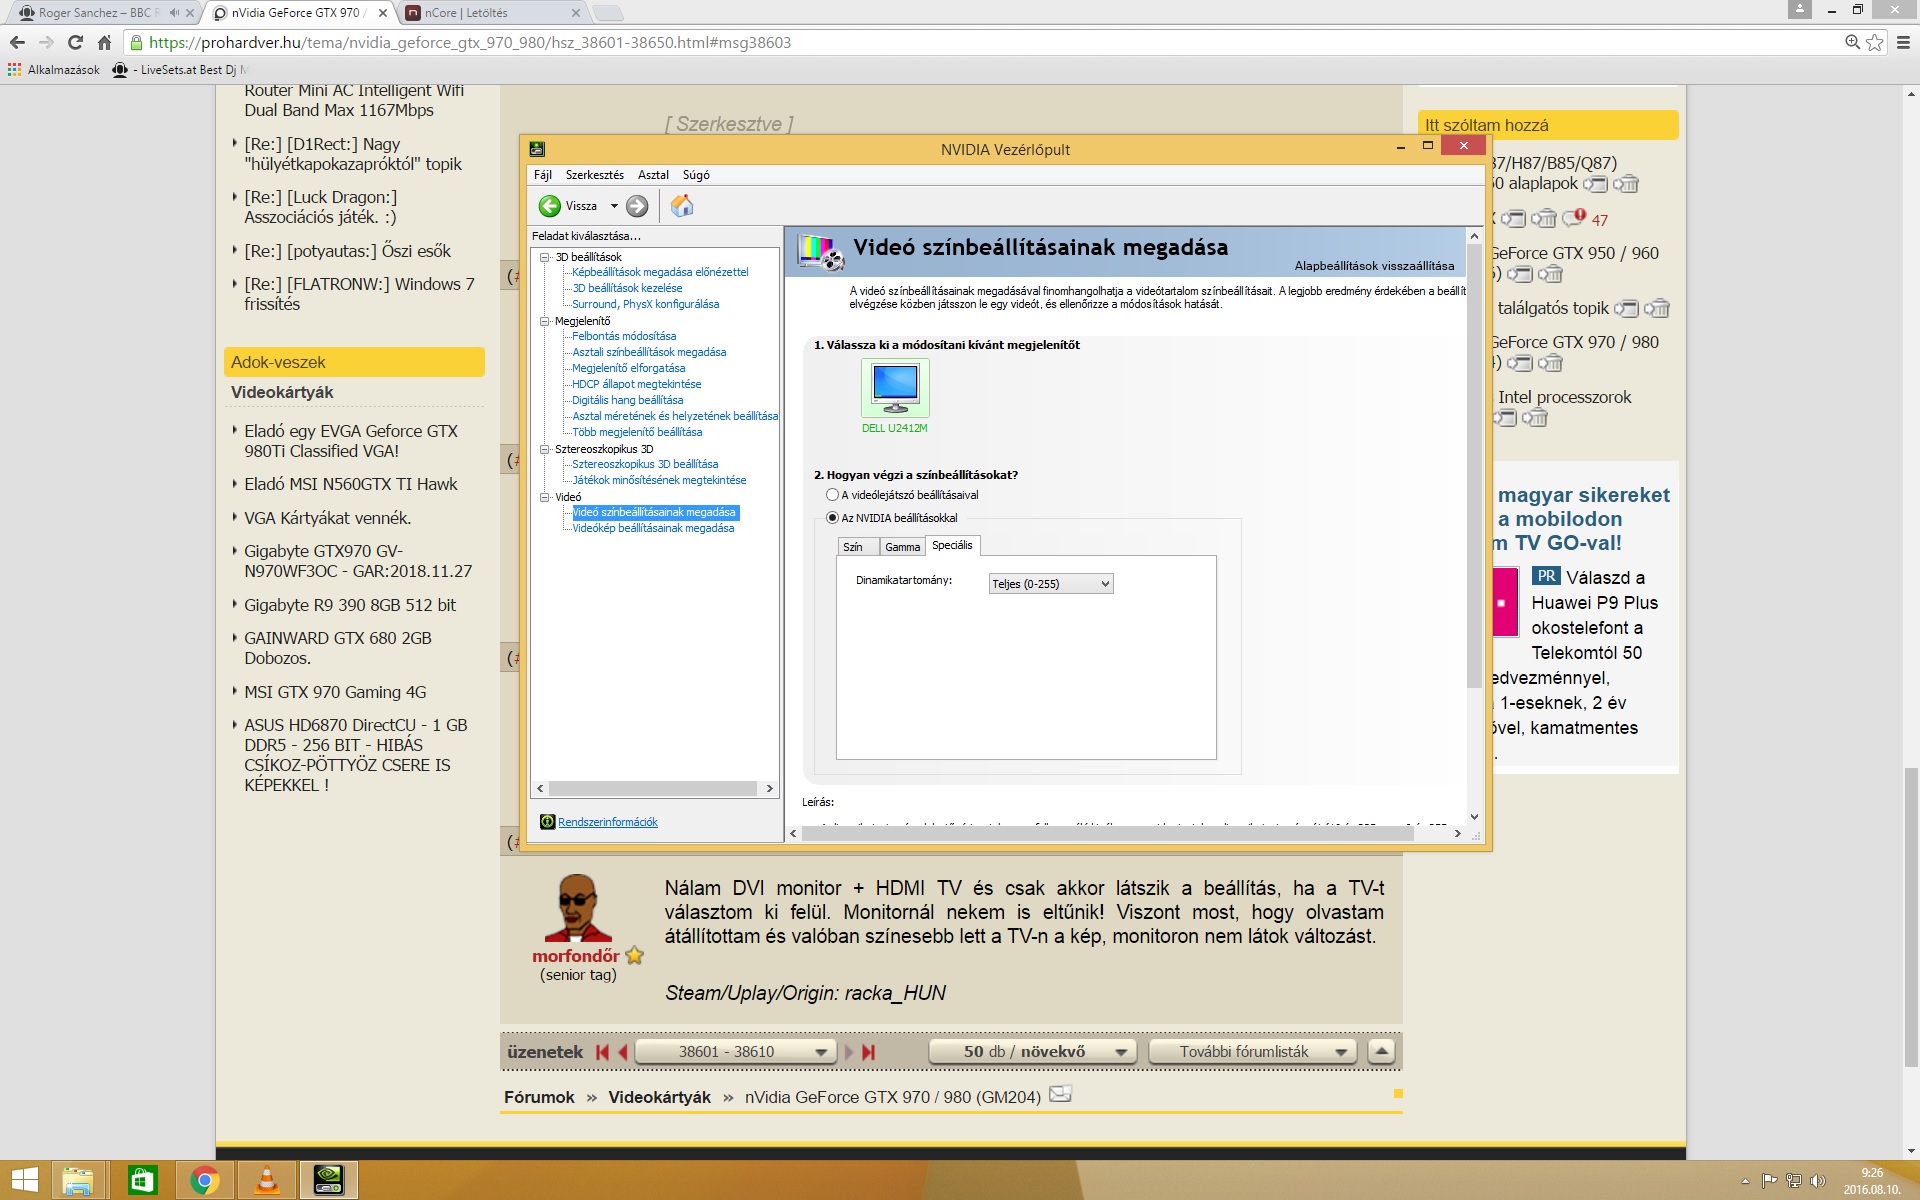Click the scroll-to-top arrow button
Viewport: 1920px width, 1200px height.
coord(1381,1052)
